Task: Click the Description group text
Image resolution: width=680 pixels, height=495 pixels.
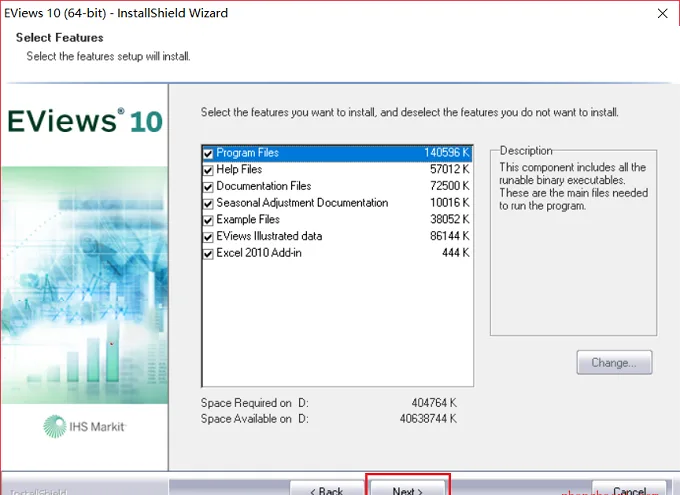Action: pos(573,186)
